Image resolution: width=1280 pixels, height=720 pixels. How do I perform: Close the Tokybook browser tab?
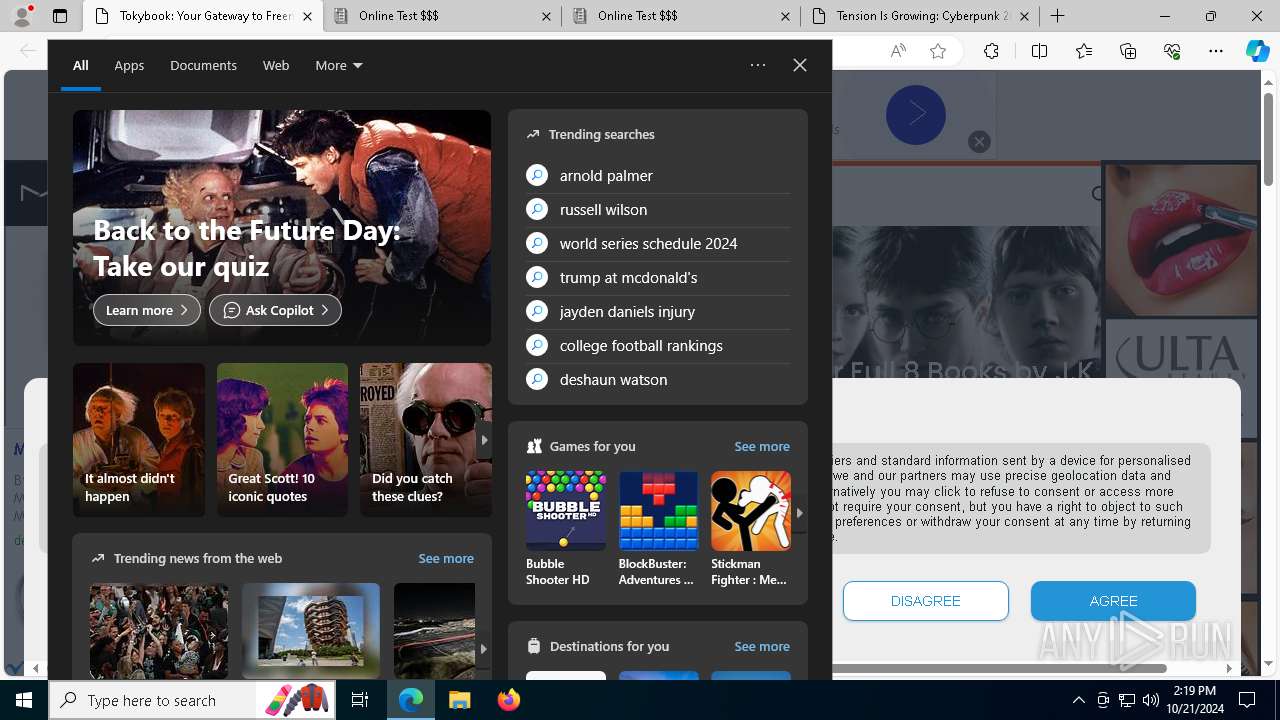307,16
